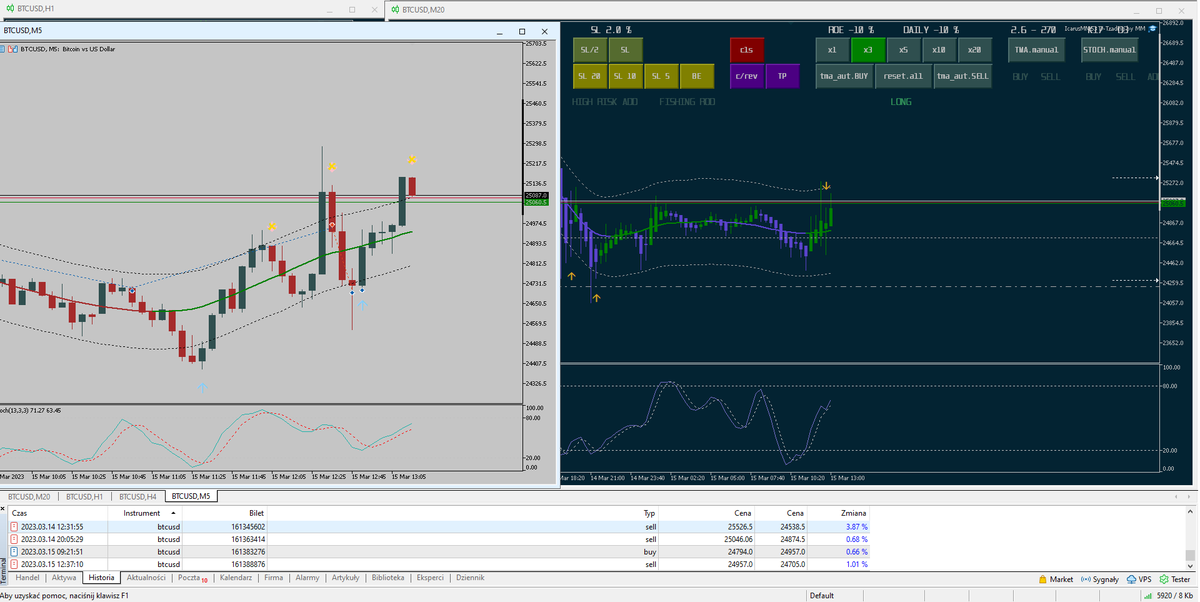Toggle the STOCH.manual mode button
The width and height of the screenshot is (1200, 602).
[x=1110, y=49]
